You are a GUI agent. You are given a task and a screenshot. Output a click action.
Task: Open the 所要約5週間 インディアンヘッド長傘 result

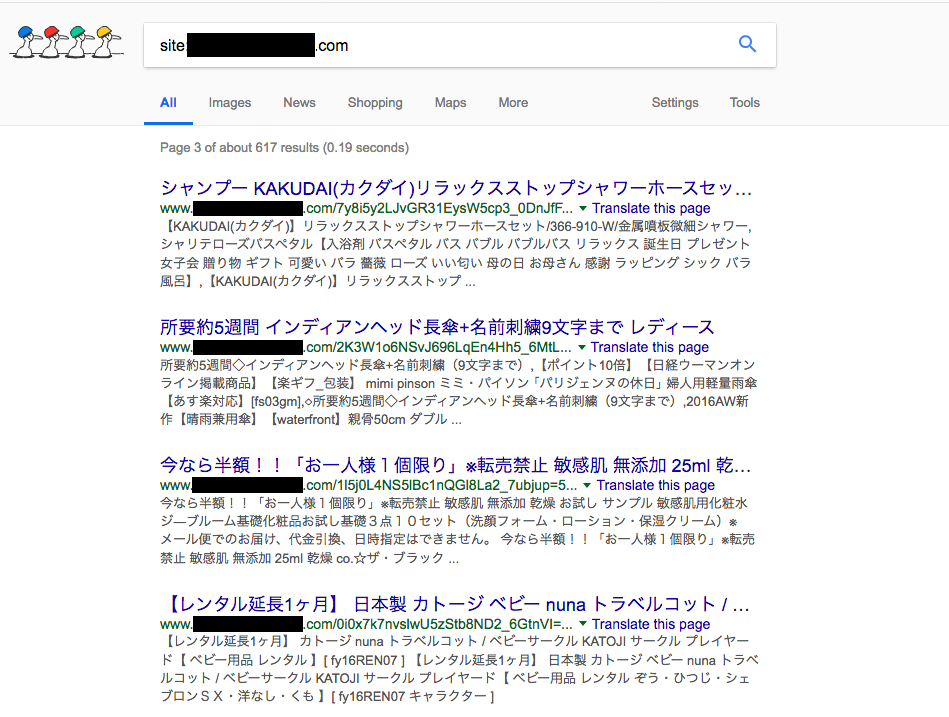coord(437,327)
